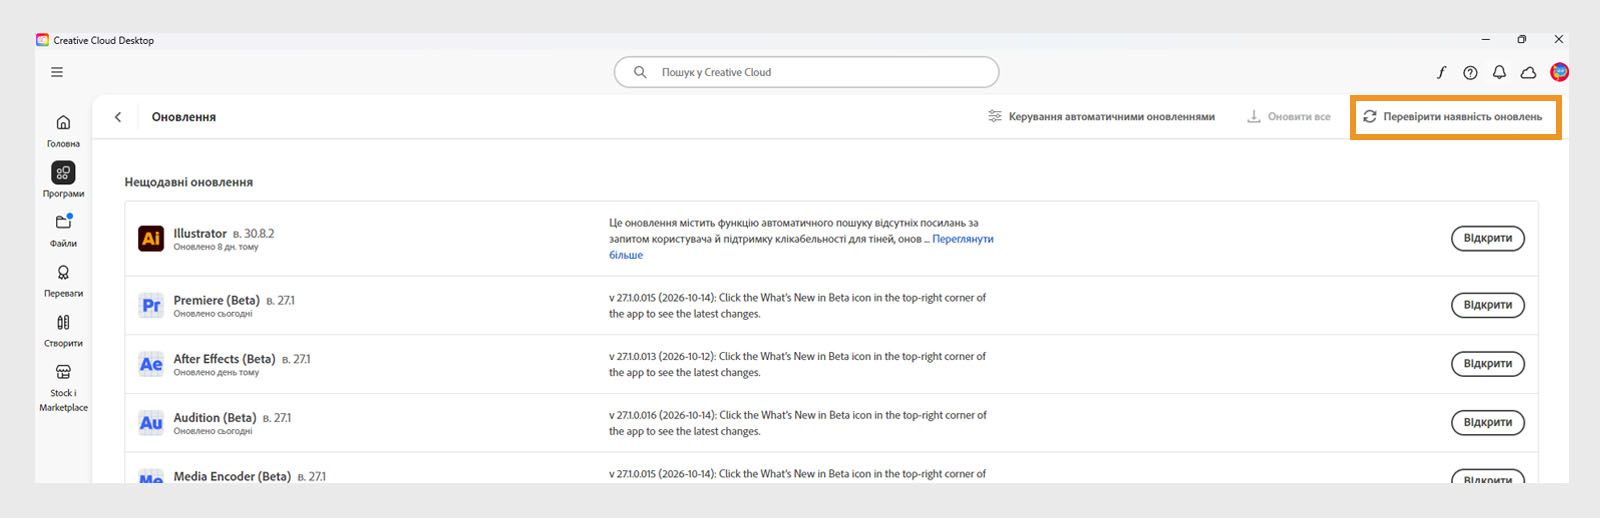Go to Головна home in sidebar
This screenshot has height=518, width=1600.
pos(63,130)
